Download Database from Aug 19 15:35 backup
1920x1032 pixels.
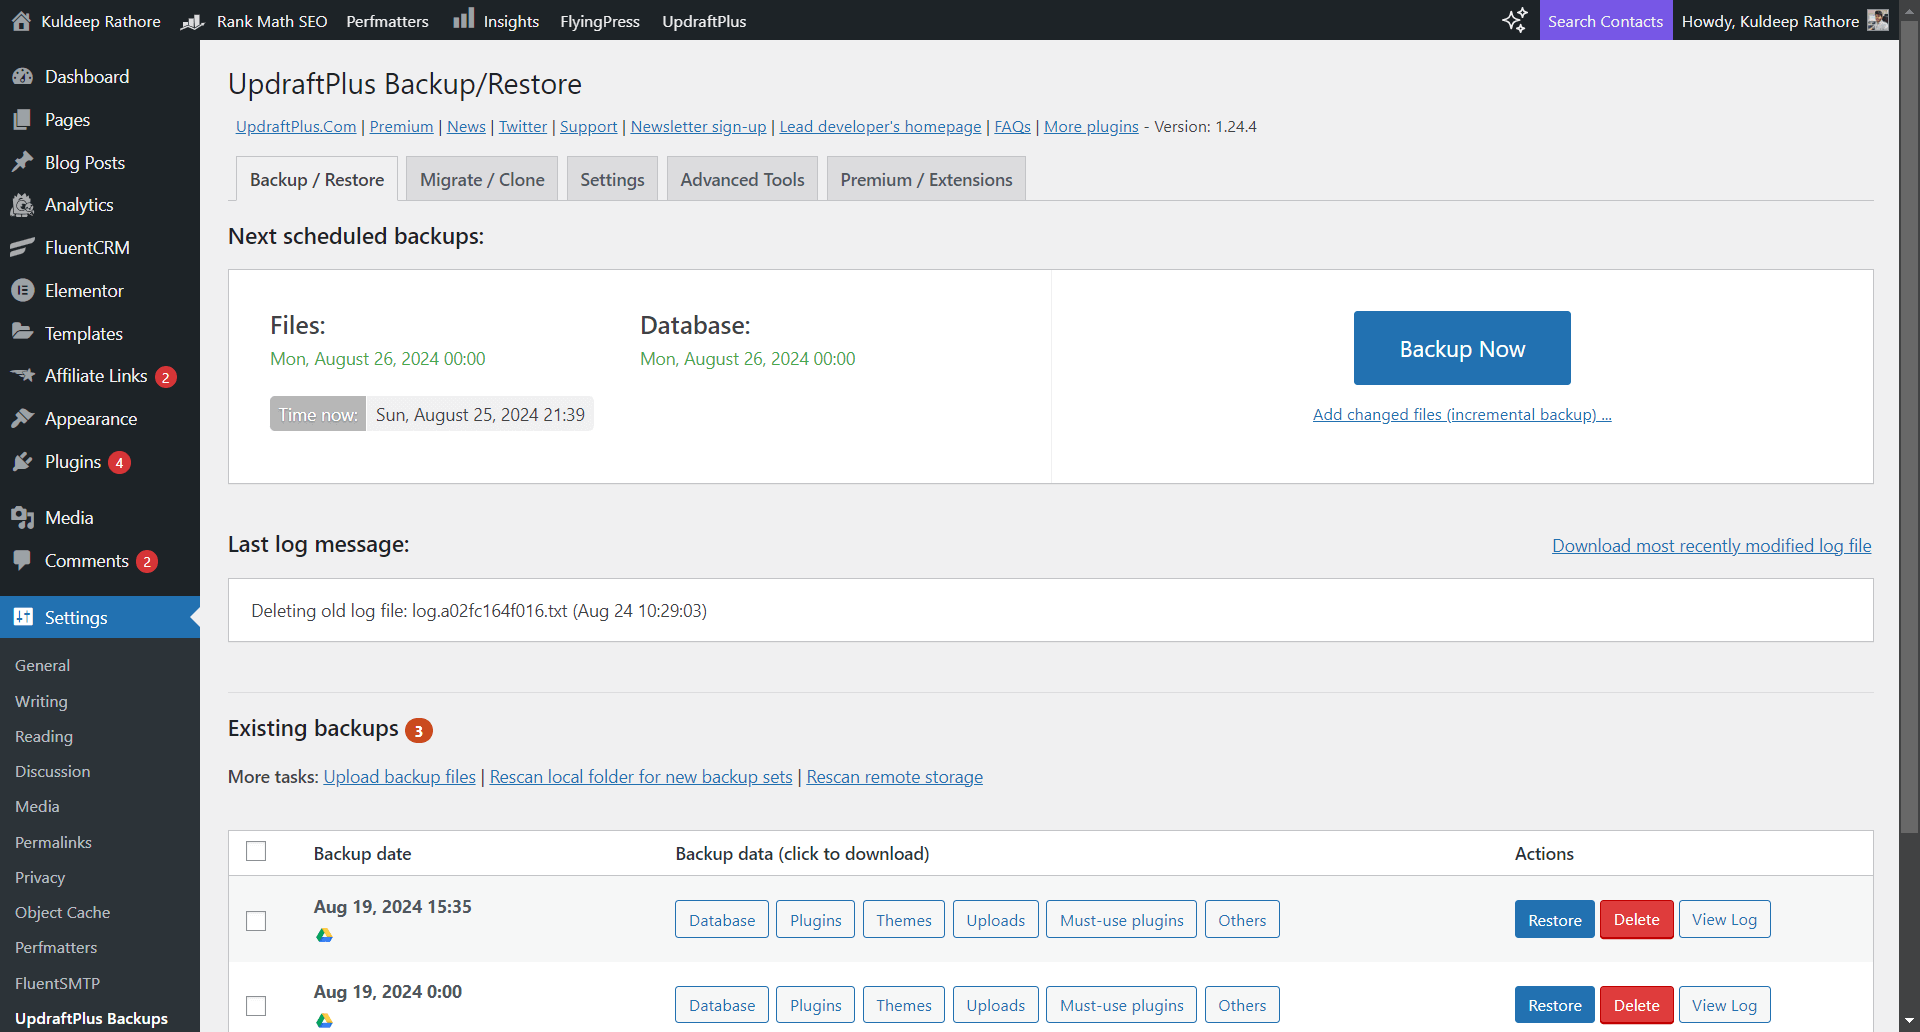tap(722, 920)
